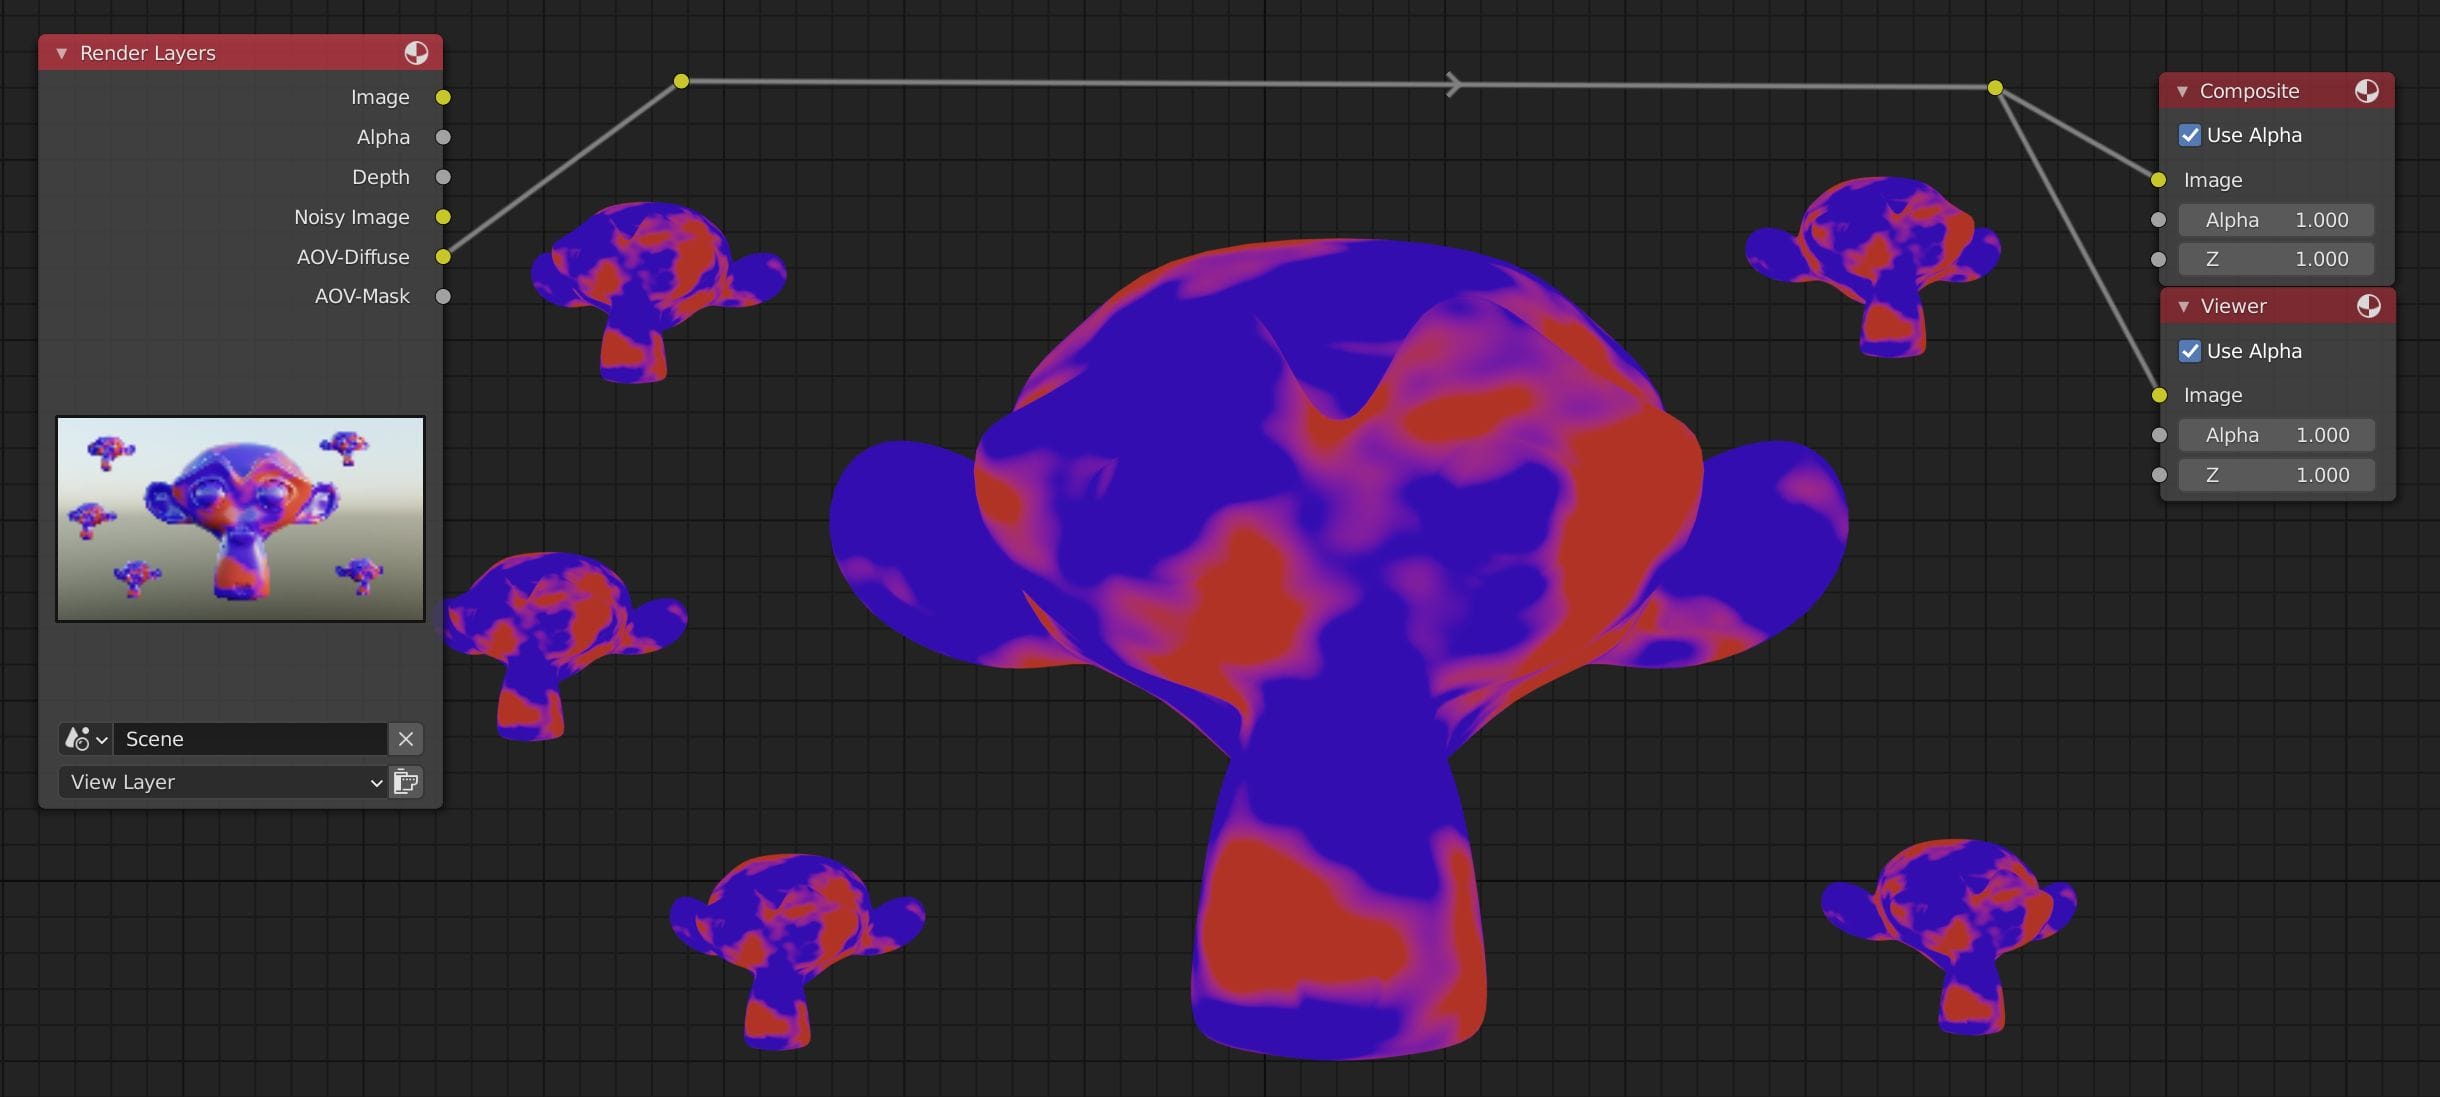
Task: Collapse the Render Layers node with its triangle
Action: [x=61, y=52]
